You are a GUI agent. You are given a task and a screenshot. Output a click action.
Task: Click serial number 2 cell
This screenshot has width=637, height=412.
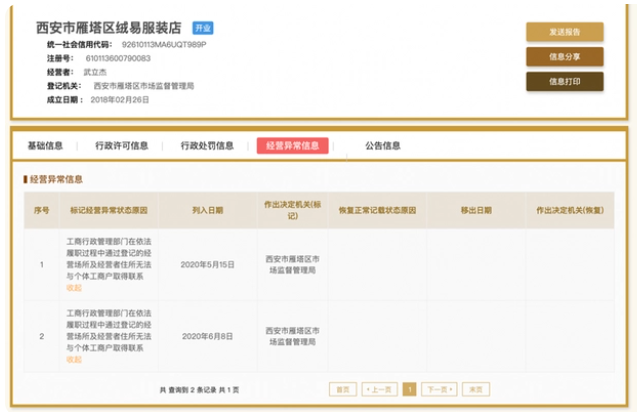[x=41, y=336]
